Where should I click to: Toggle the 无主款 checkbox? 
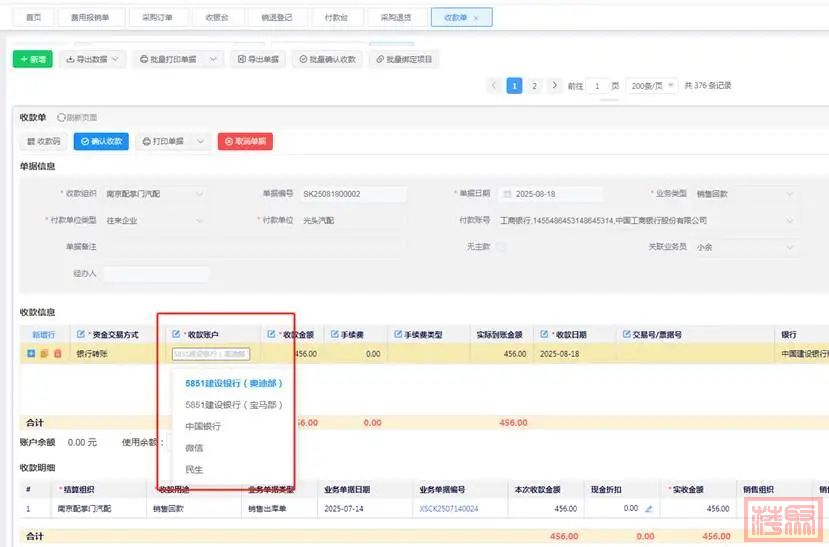coord(501,246)
